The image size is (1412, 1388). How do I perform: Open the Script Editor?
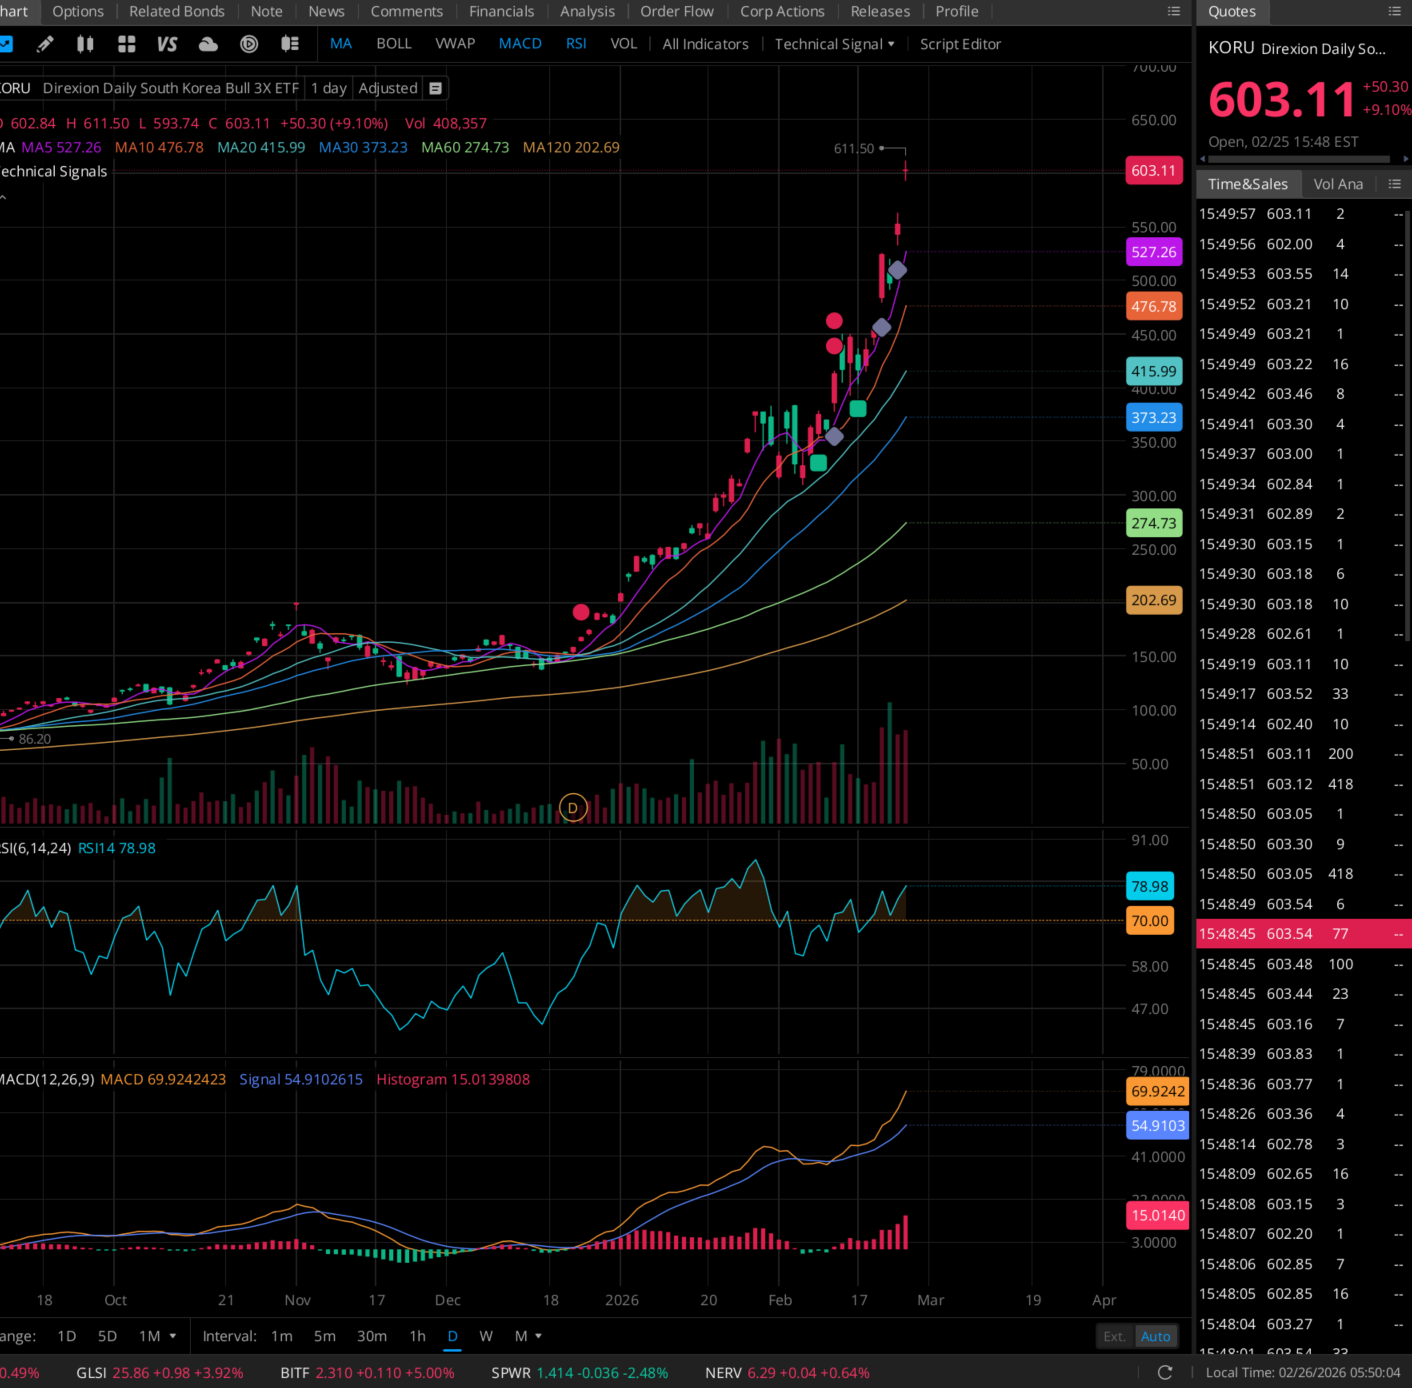click(x=960, y=44)
